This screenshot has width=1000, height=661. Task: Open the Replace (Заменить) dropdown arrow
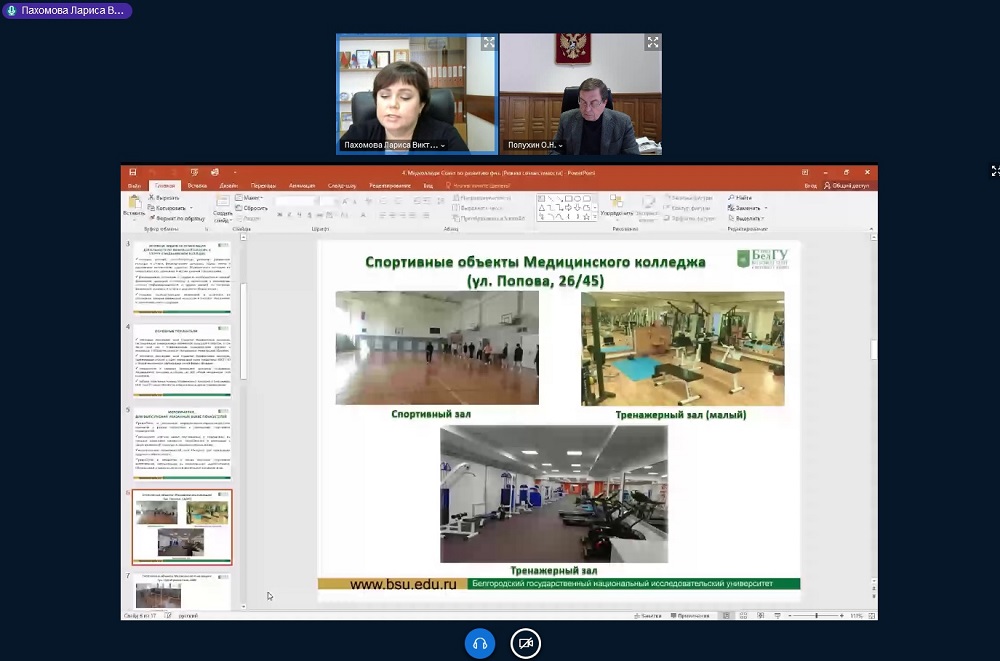765,208
